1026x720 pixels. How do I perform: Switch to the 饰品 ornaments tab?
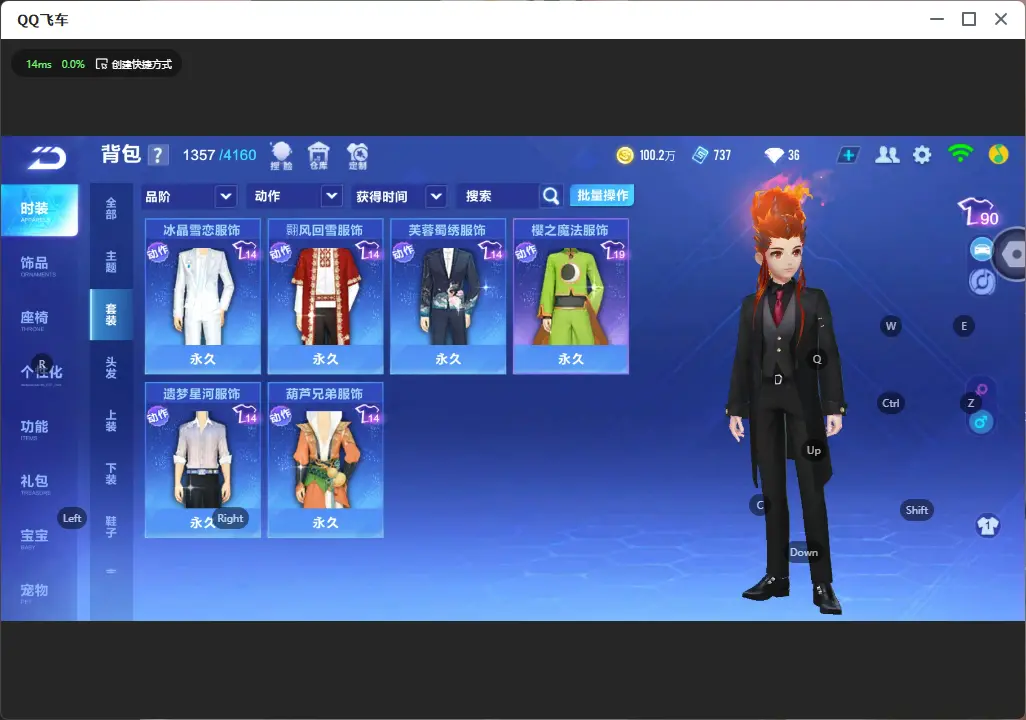pos(35,264)
